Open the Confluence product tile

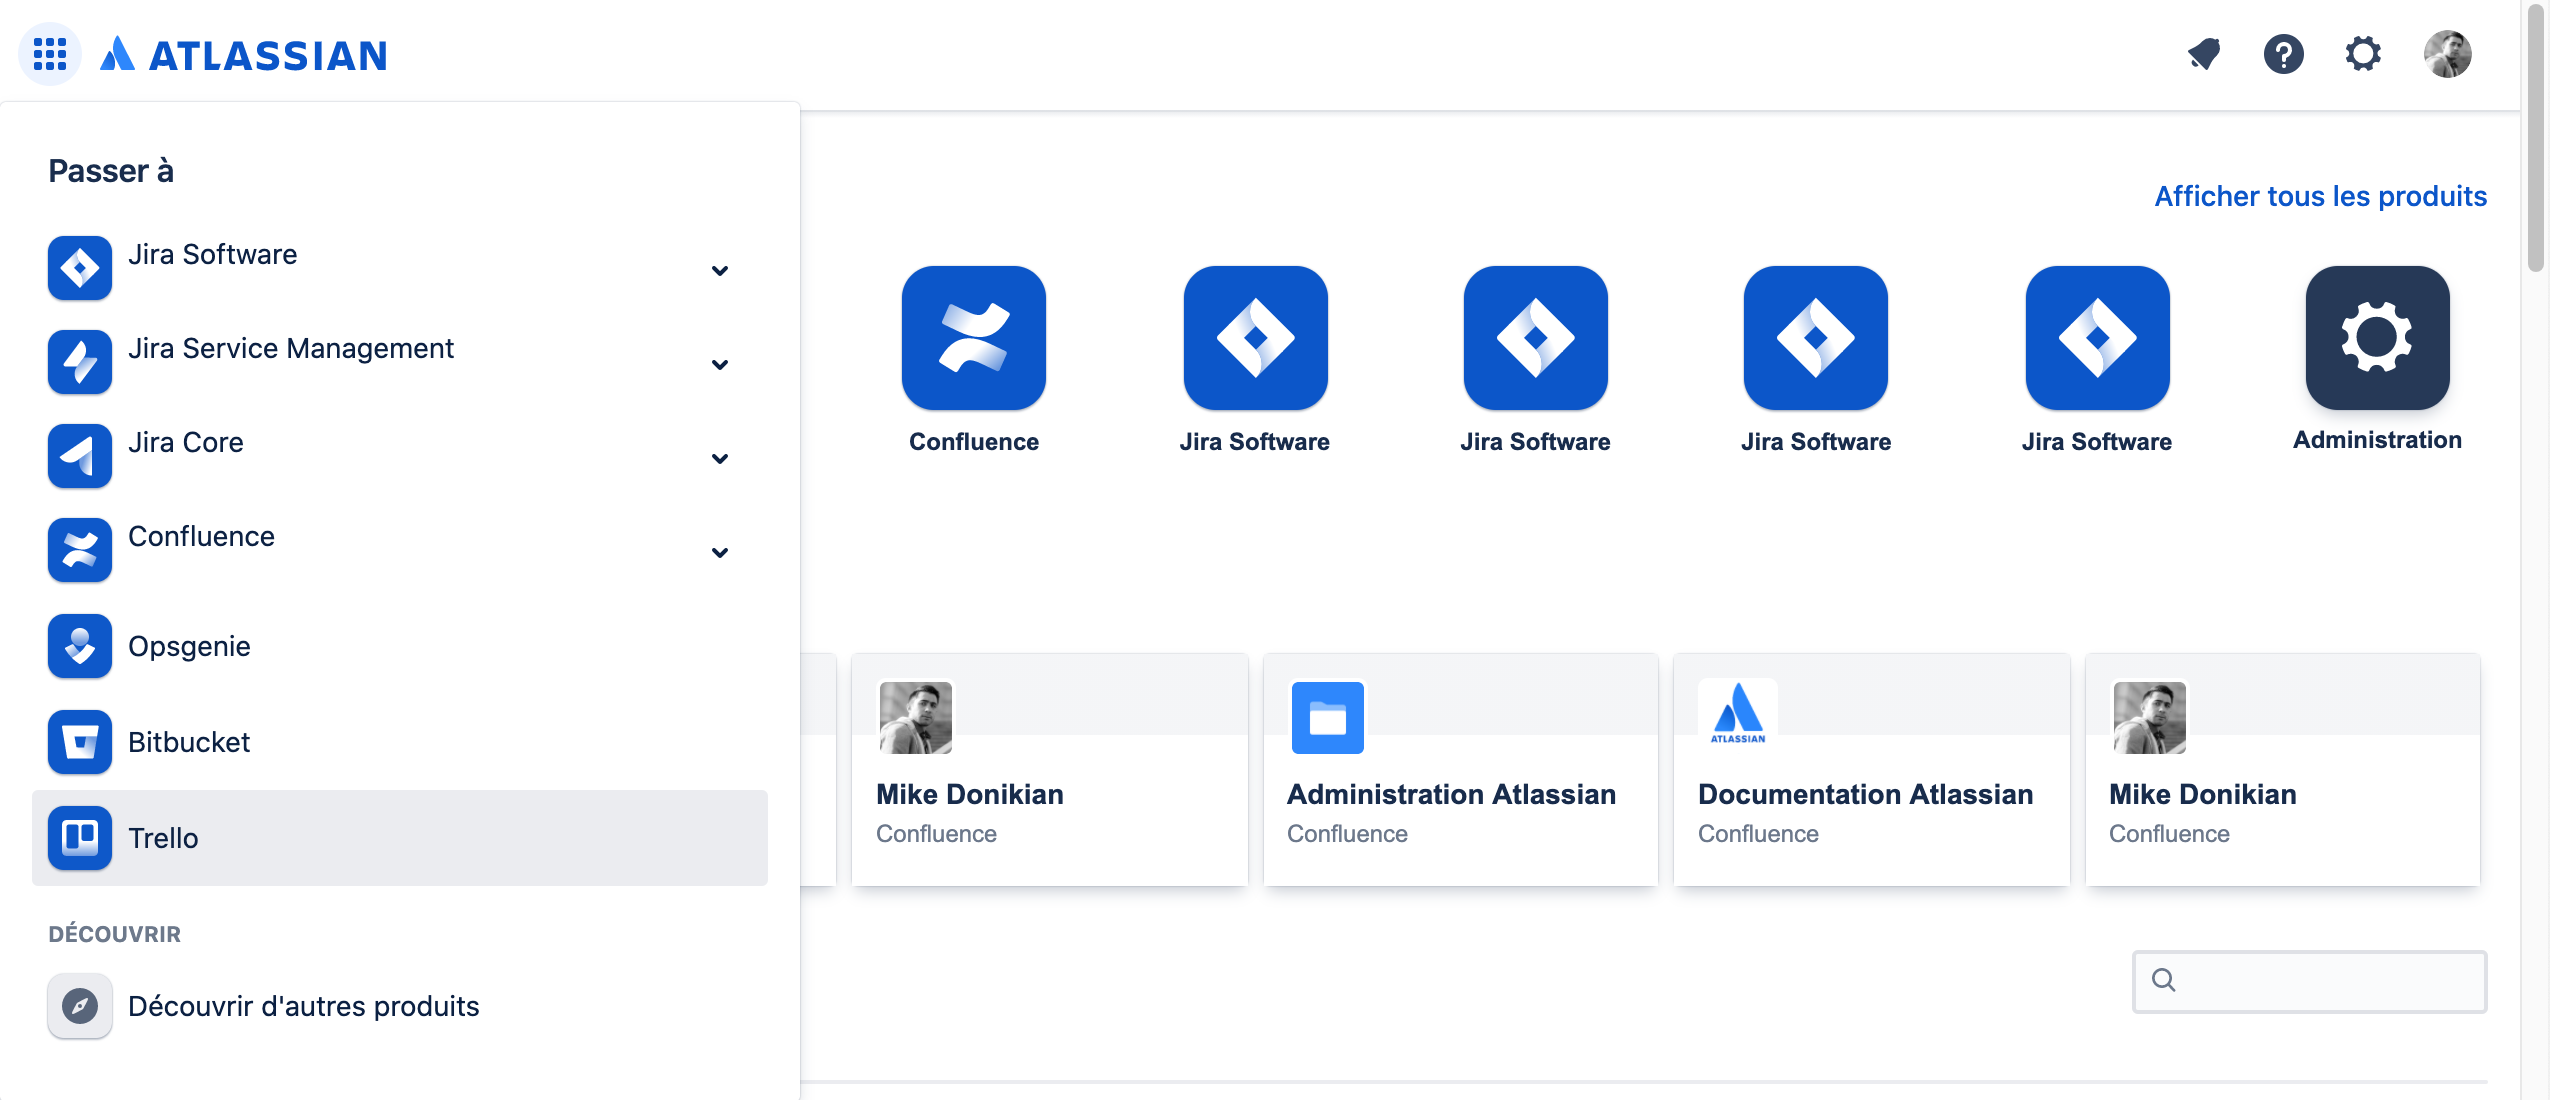(x=973, y=338)
